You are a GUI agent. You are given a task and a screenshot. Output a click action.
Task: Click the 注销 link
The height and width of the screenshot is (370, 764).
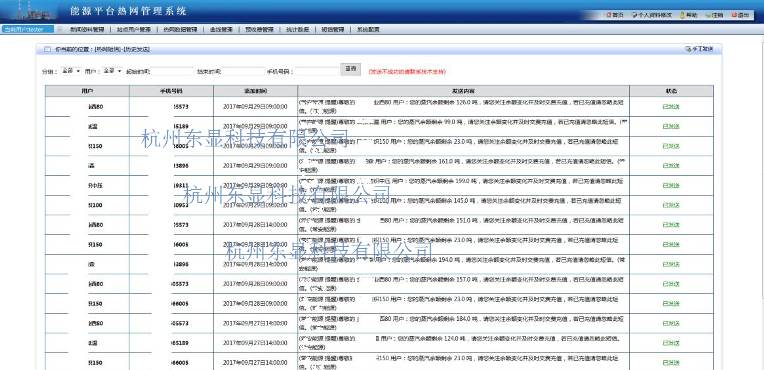click(718, 15)
